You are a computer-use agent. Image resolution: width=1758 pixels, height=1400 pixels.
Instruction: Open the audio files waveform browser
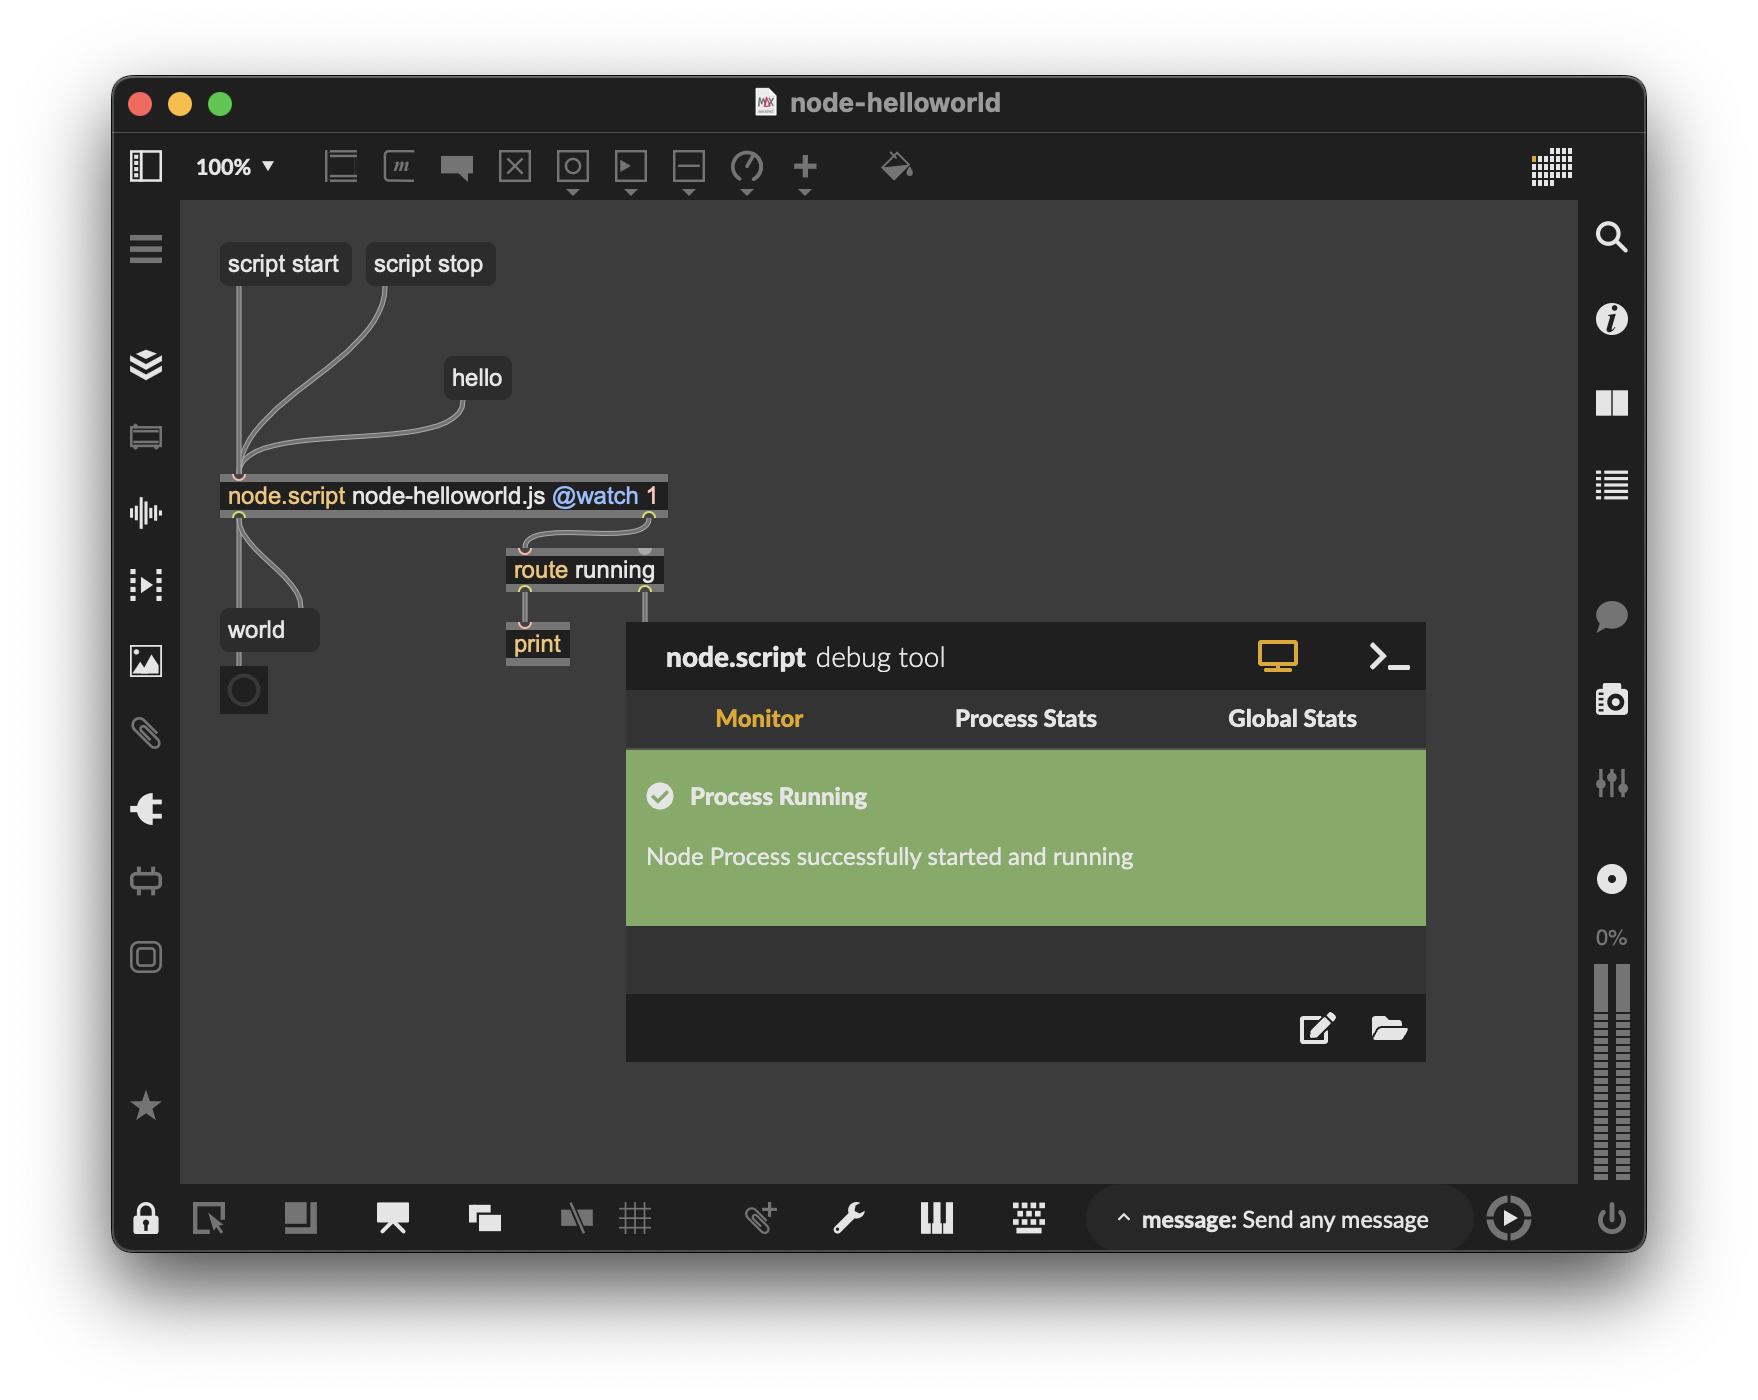[x=146, y=513]
